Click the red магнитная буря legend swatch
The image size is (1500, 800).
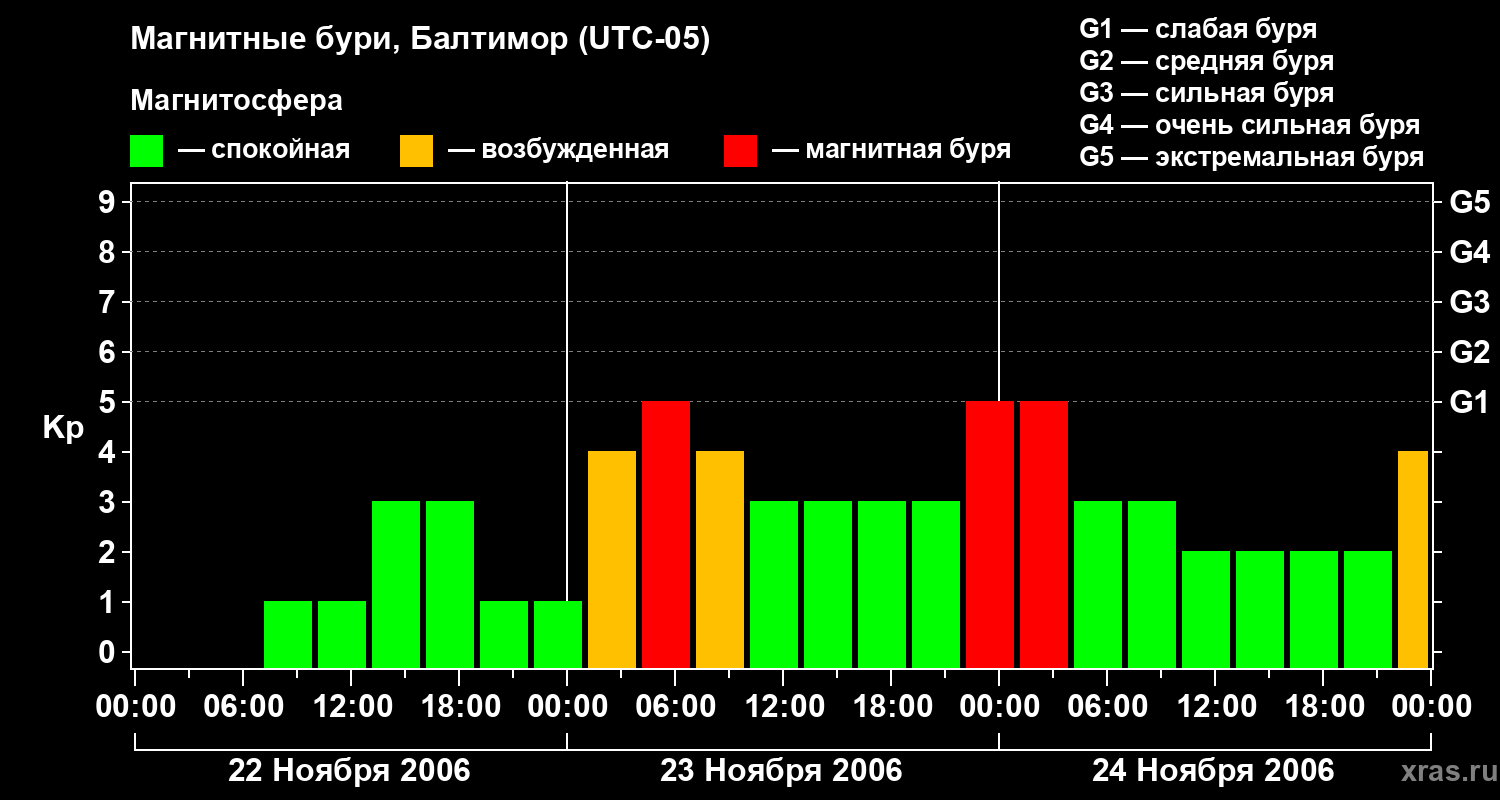[741, 151]
